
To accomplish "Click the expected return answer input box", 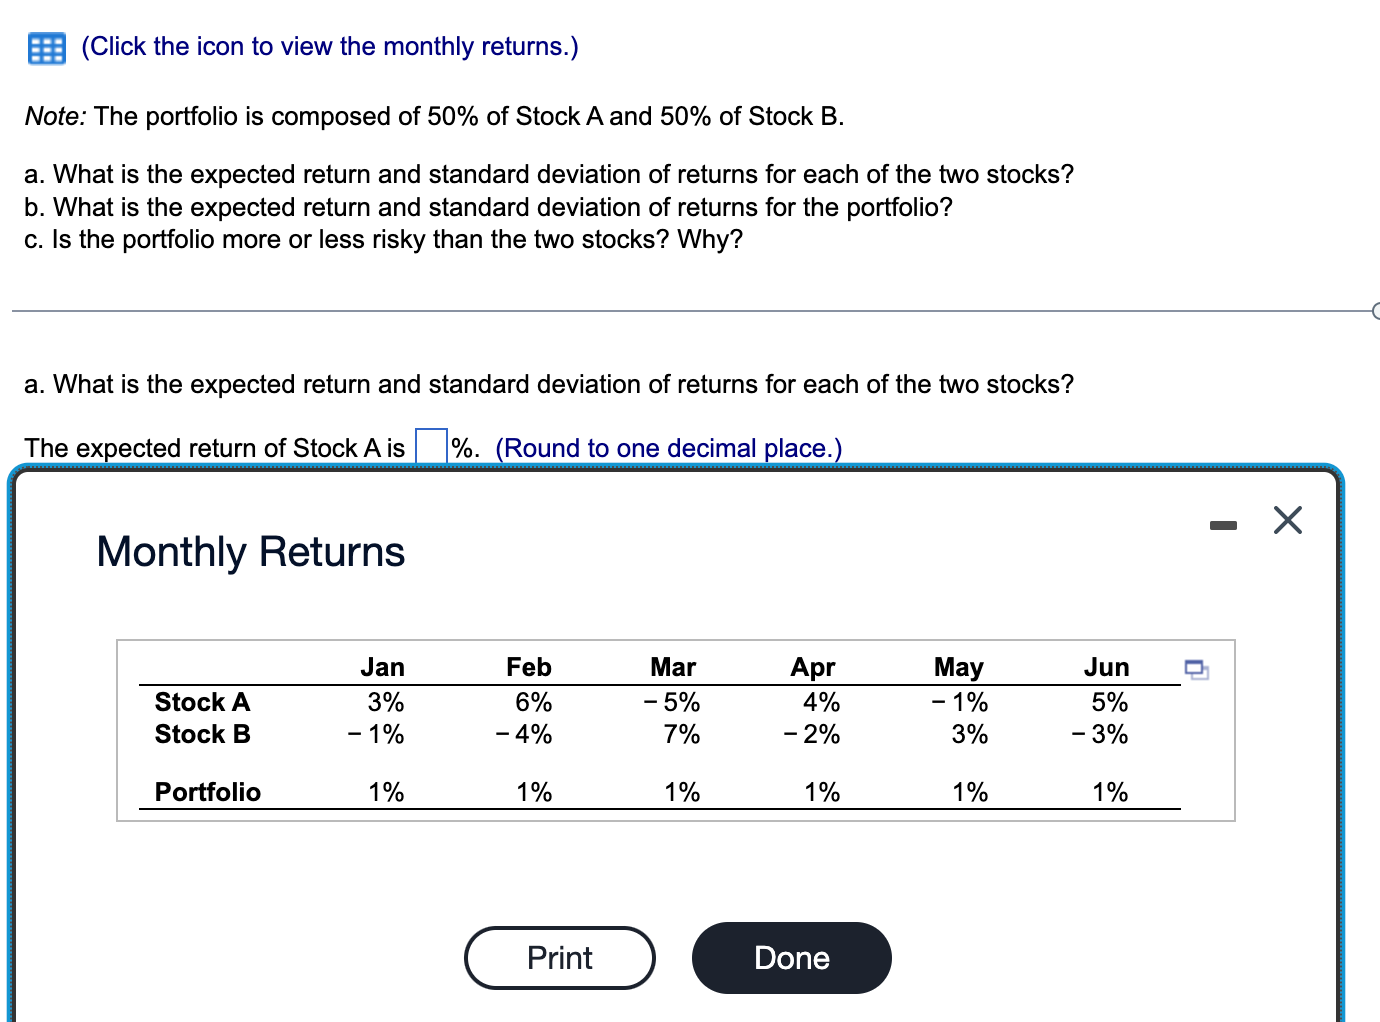I will click(429, 445).
